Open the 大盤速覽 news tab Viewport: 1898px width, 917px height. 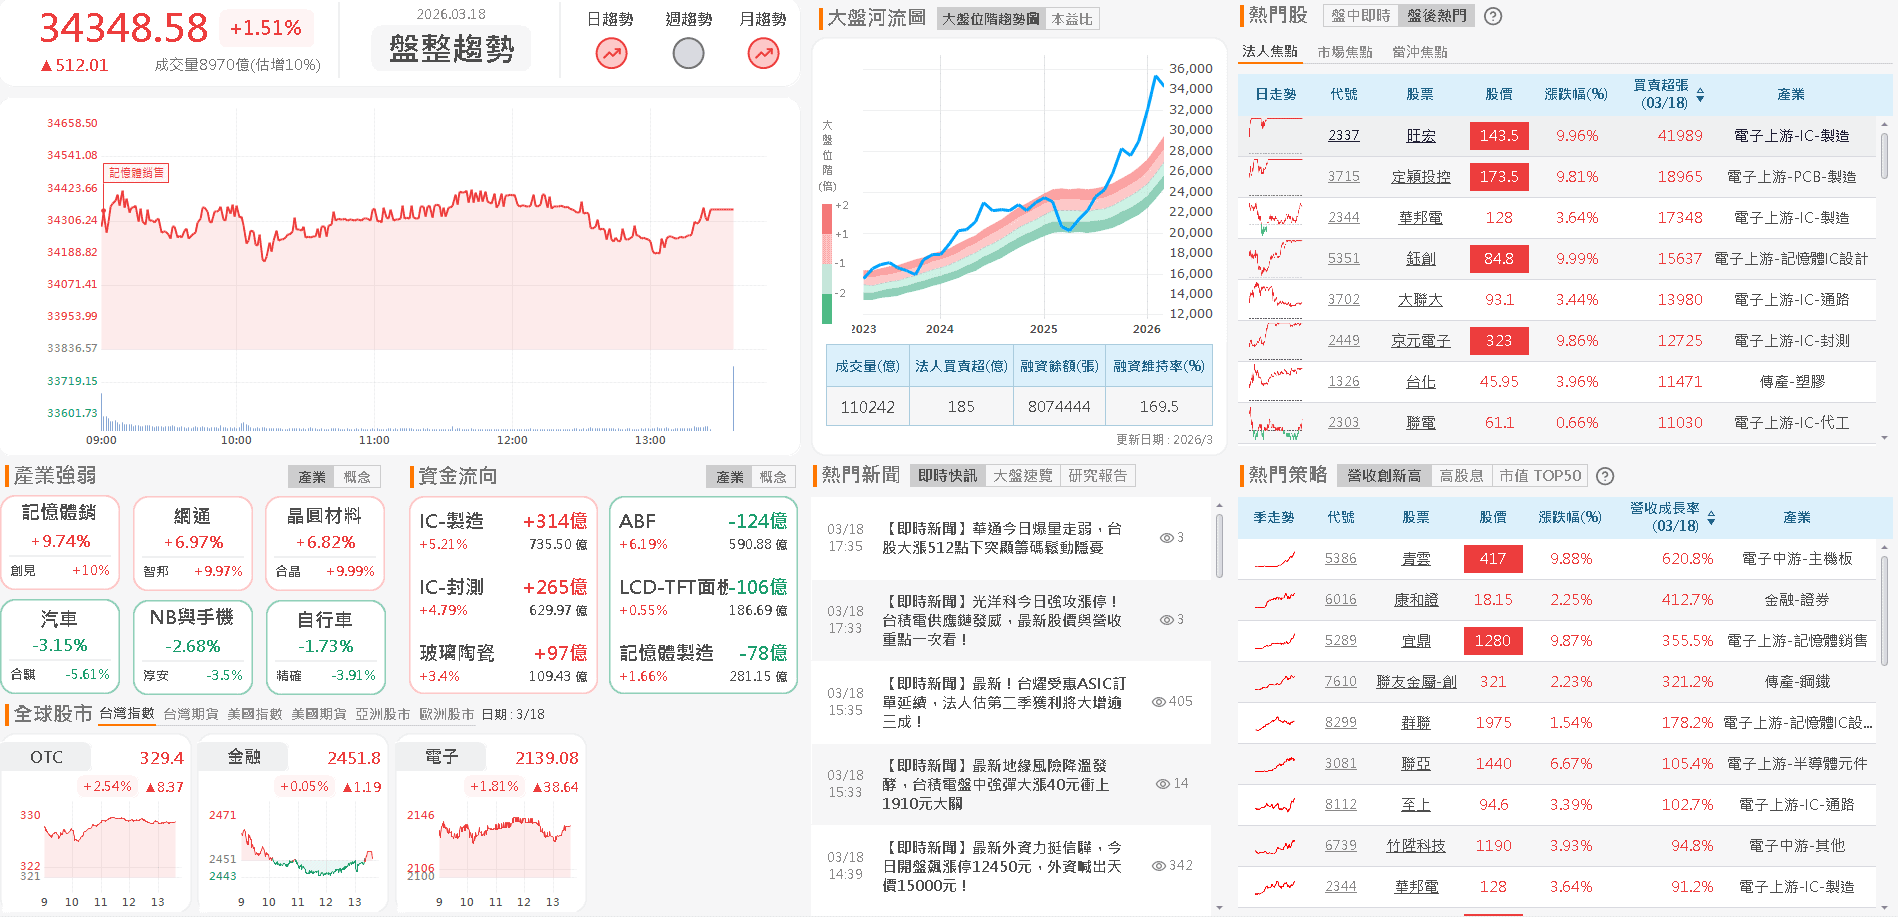[1022, 475]
